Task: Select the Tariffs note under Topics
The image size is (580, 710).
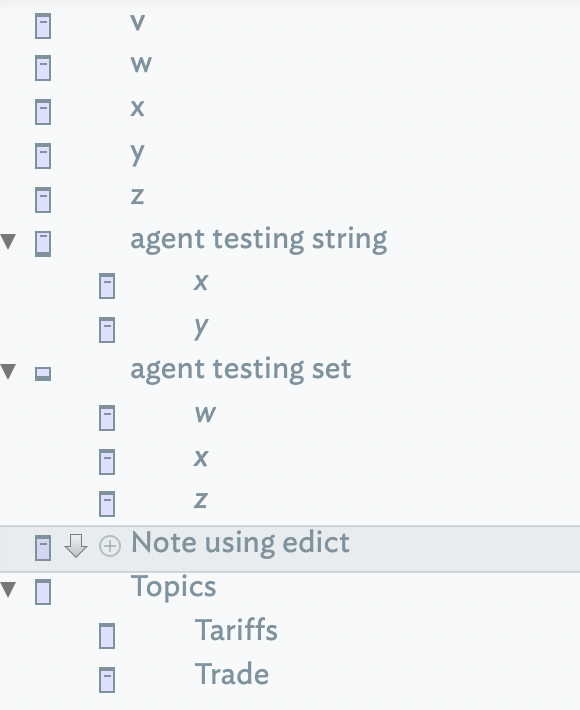Action: (236, 630)
